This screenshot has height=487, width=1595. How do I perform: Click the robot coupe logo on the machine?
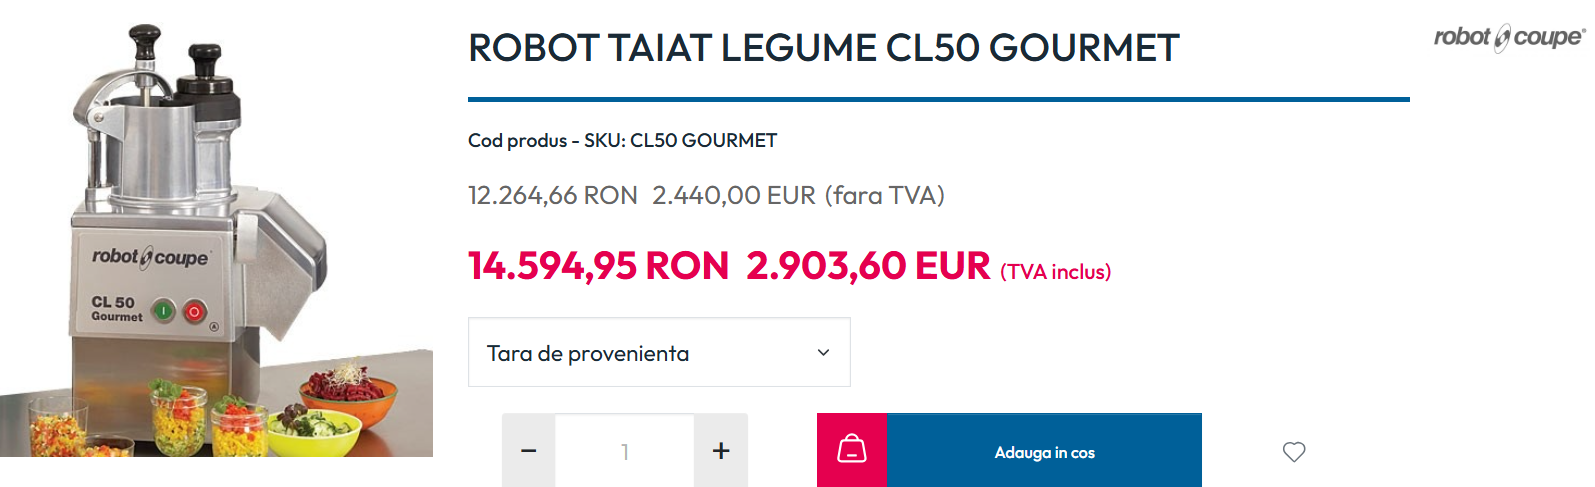[x=150, y=257]
